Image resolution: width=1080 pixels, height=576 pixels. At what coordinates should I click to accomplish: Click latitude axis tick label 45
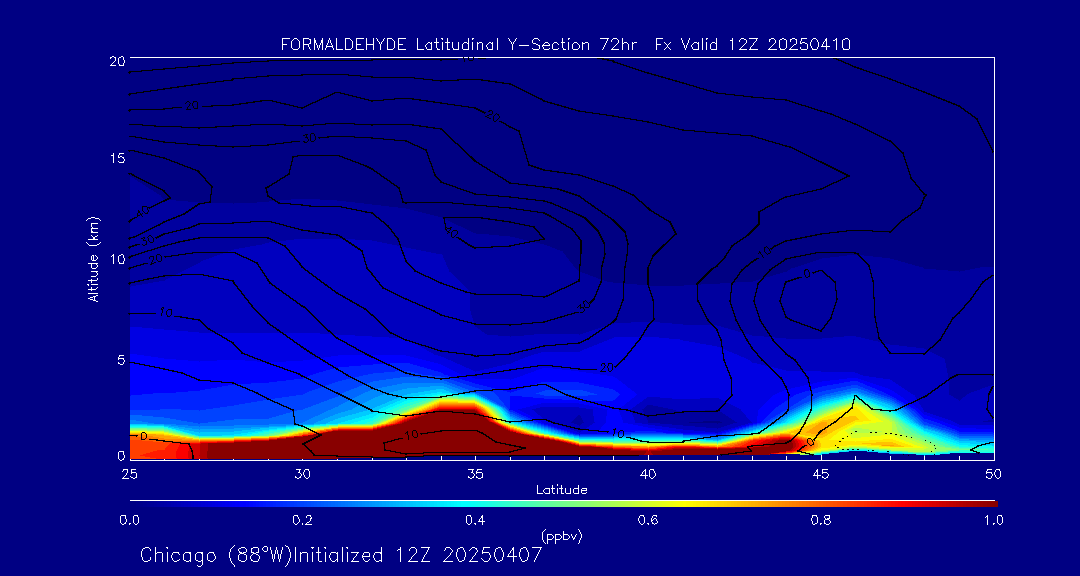coord(820,474)
